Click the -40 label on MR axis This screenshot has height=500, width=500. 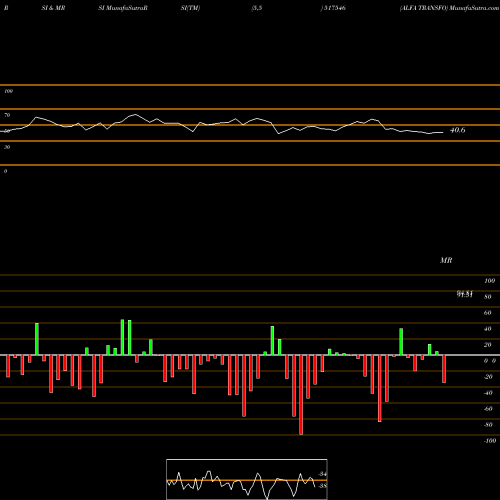pyautogui.click(x=488, y=393)
